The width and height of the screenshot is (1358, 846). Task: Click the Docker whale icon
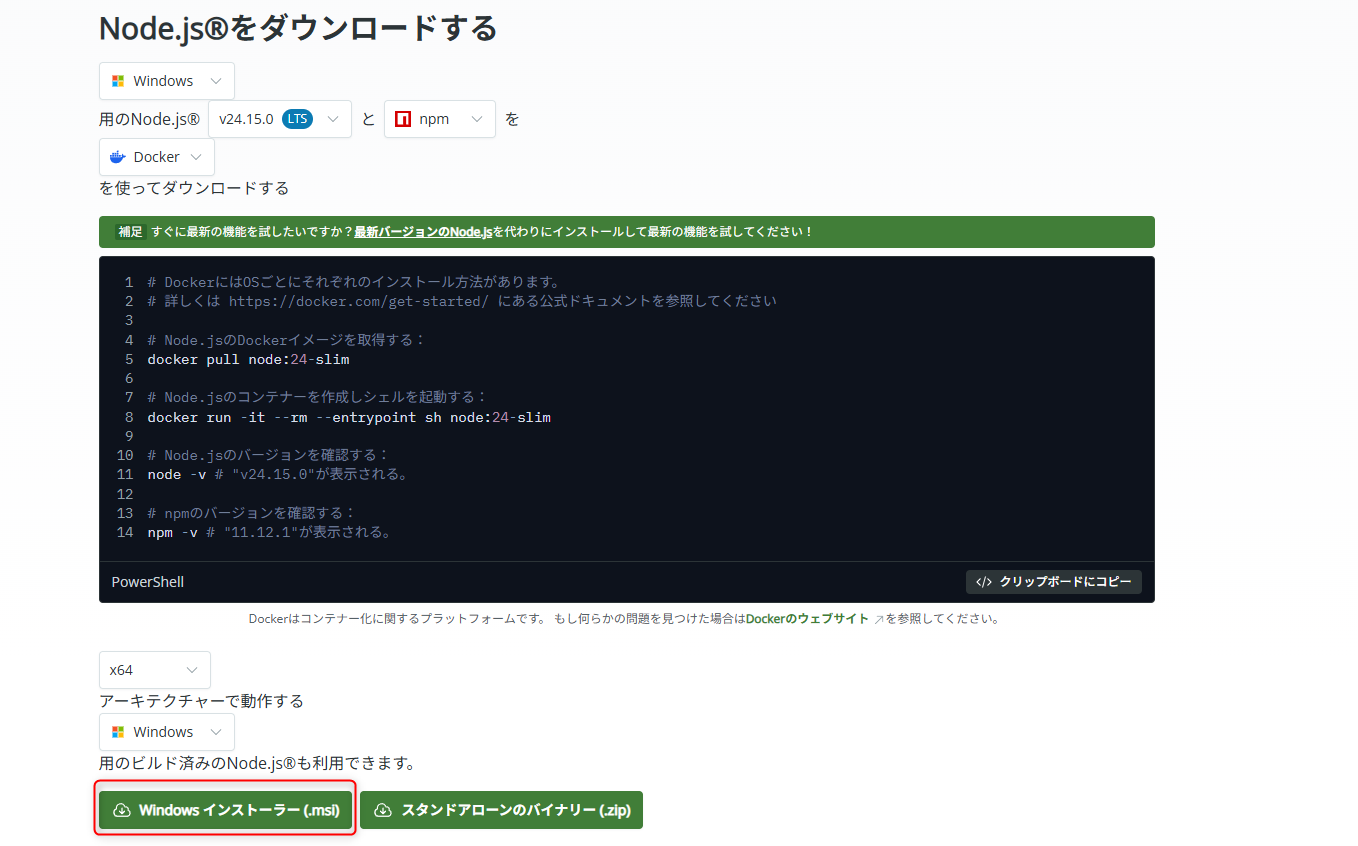118,157
